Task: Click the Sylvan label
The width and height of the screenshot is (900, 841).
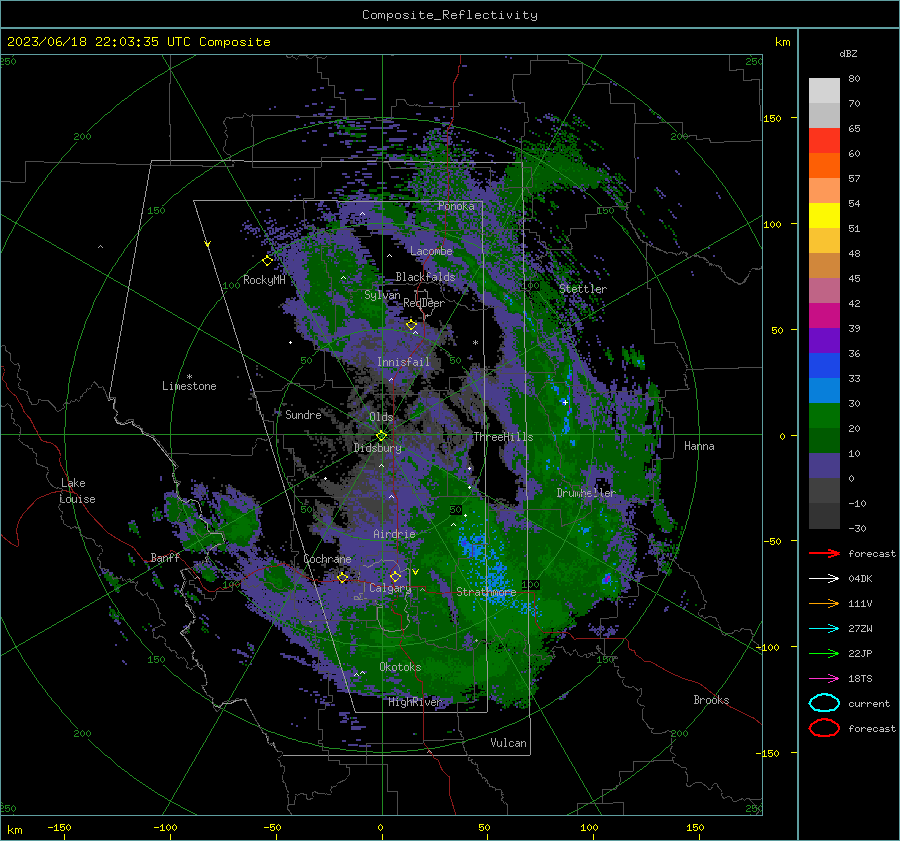Action: coord(382,295)
